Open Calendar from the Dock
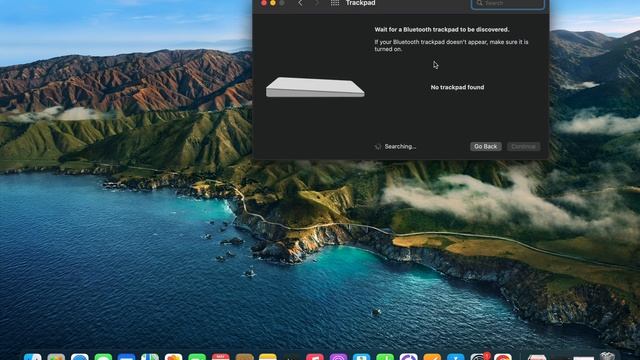This screenshot has width=640, height=360. pyautogui.click(x=220, y=357)
